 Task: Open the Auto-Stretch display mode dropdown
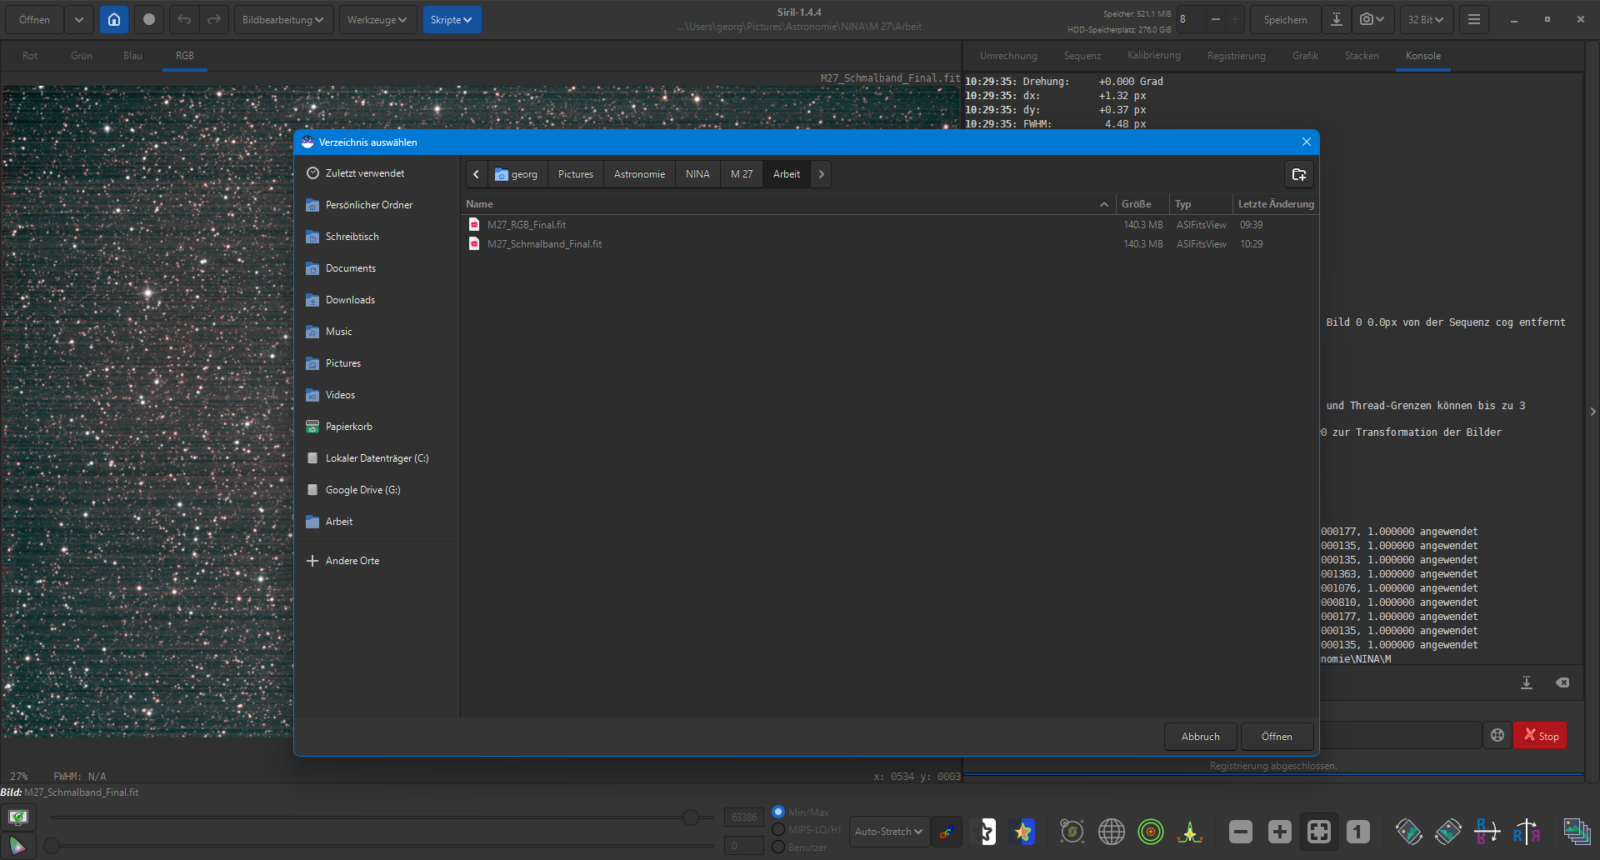click(x=888, y=832)
